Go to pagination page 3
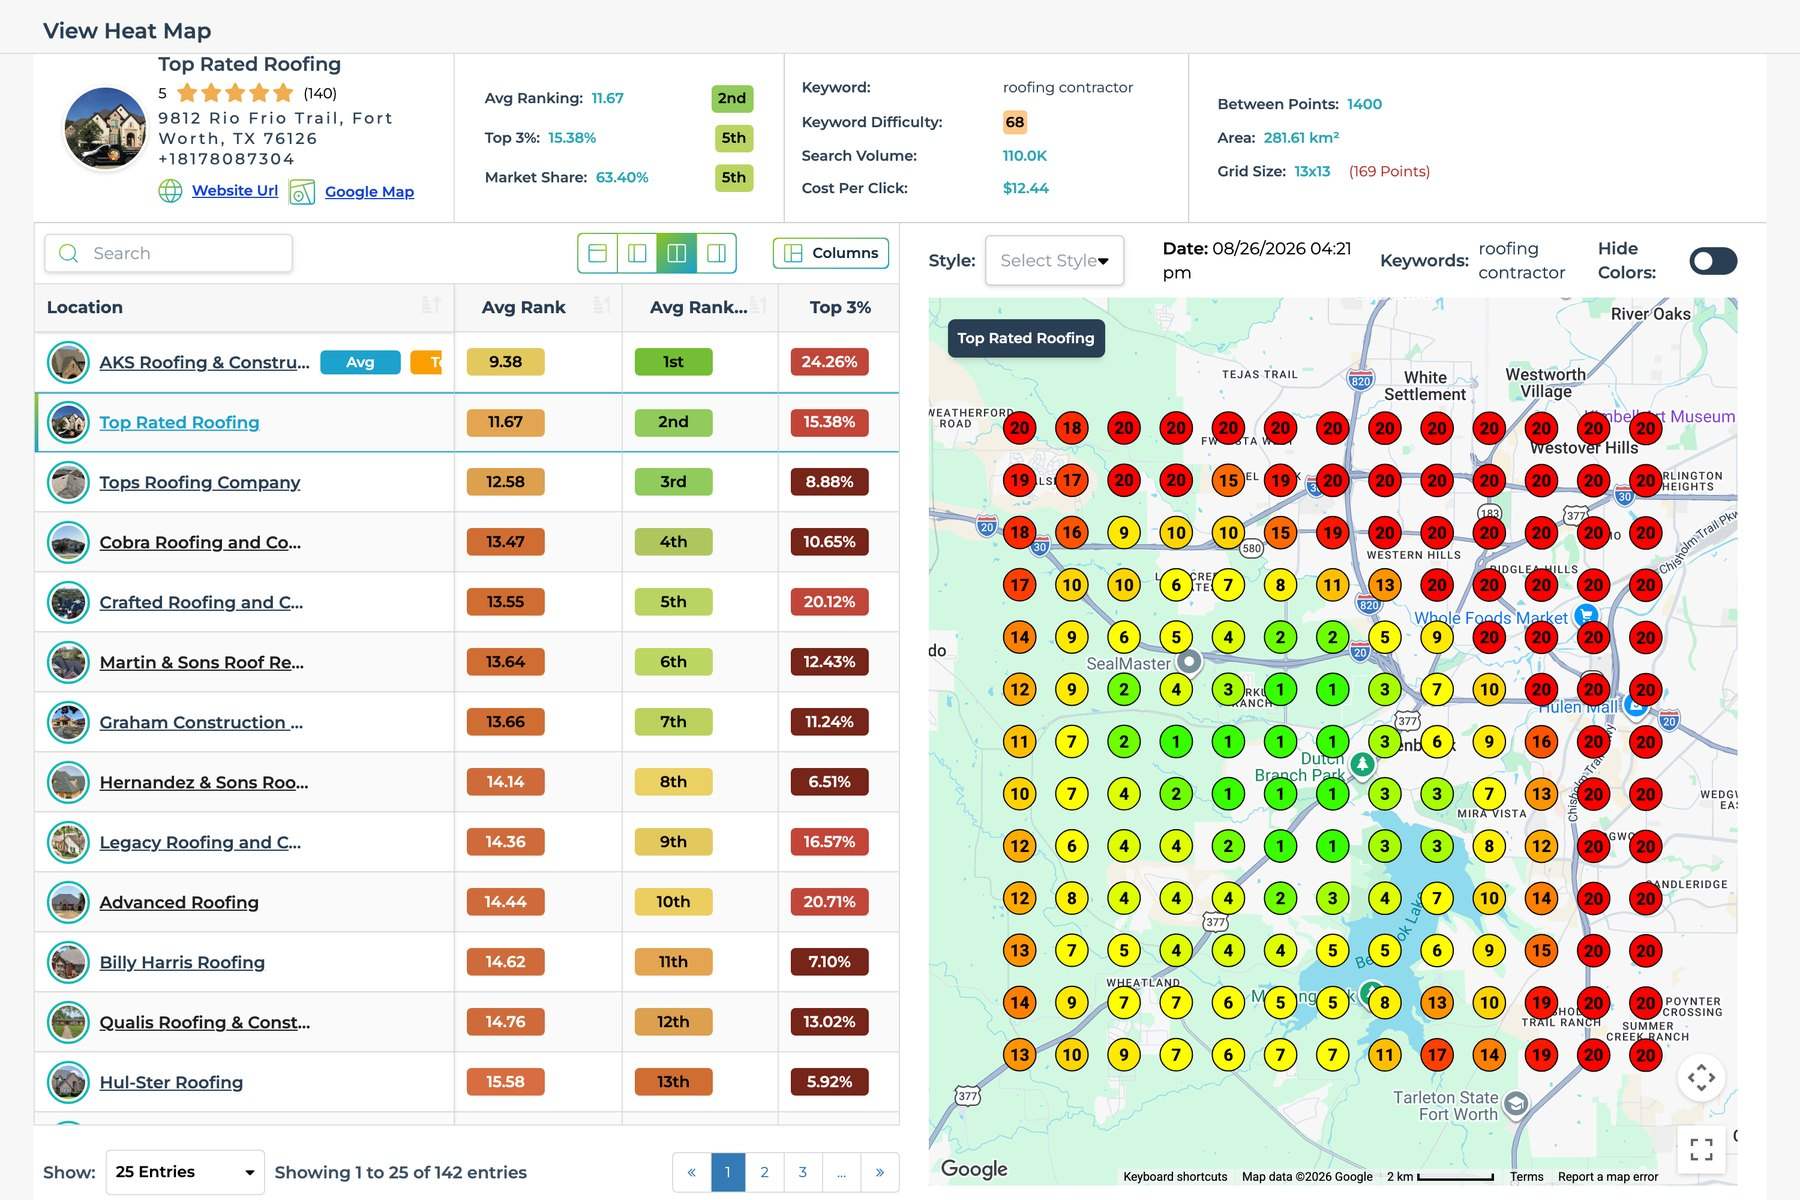1800x1200 pixels. click(x=803, y=1172)
